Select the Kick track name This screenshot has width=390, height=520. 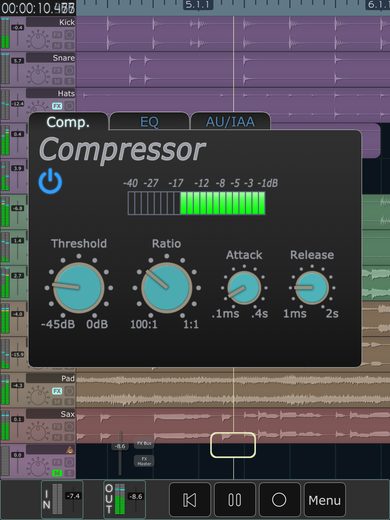click(51, 22)
